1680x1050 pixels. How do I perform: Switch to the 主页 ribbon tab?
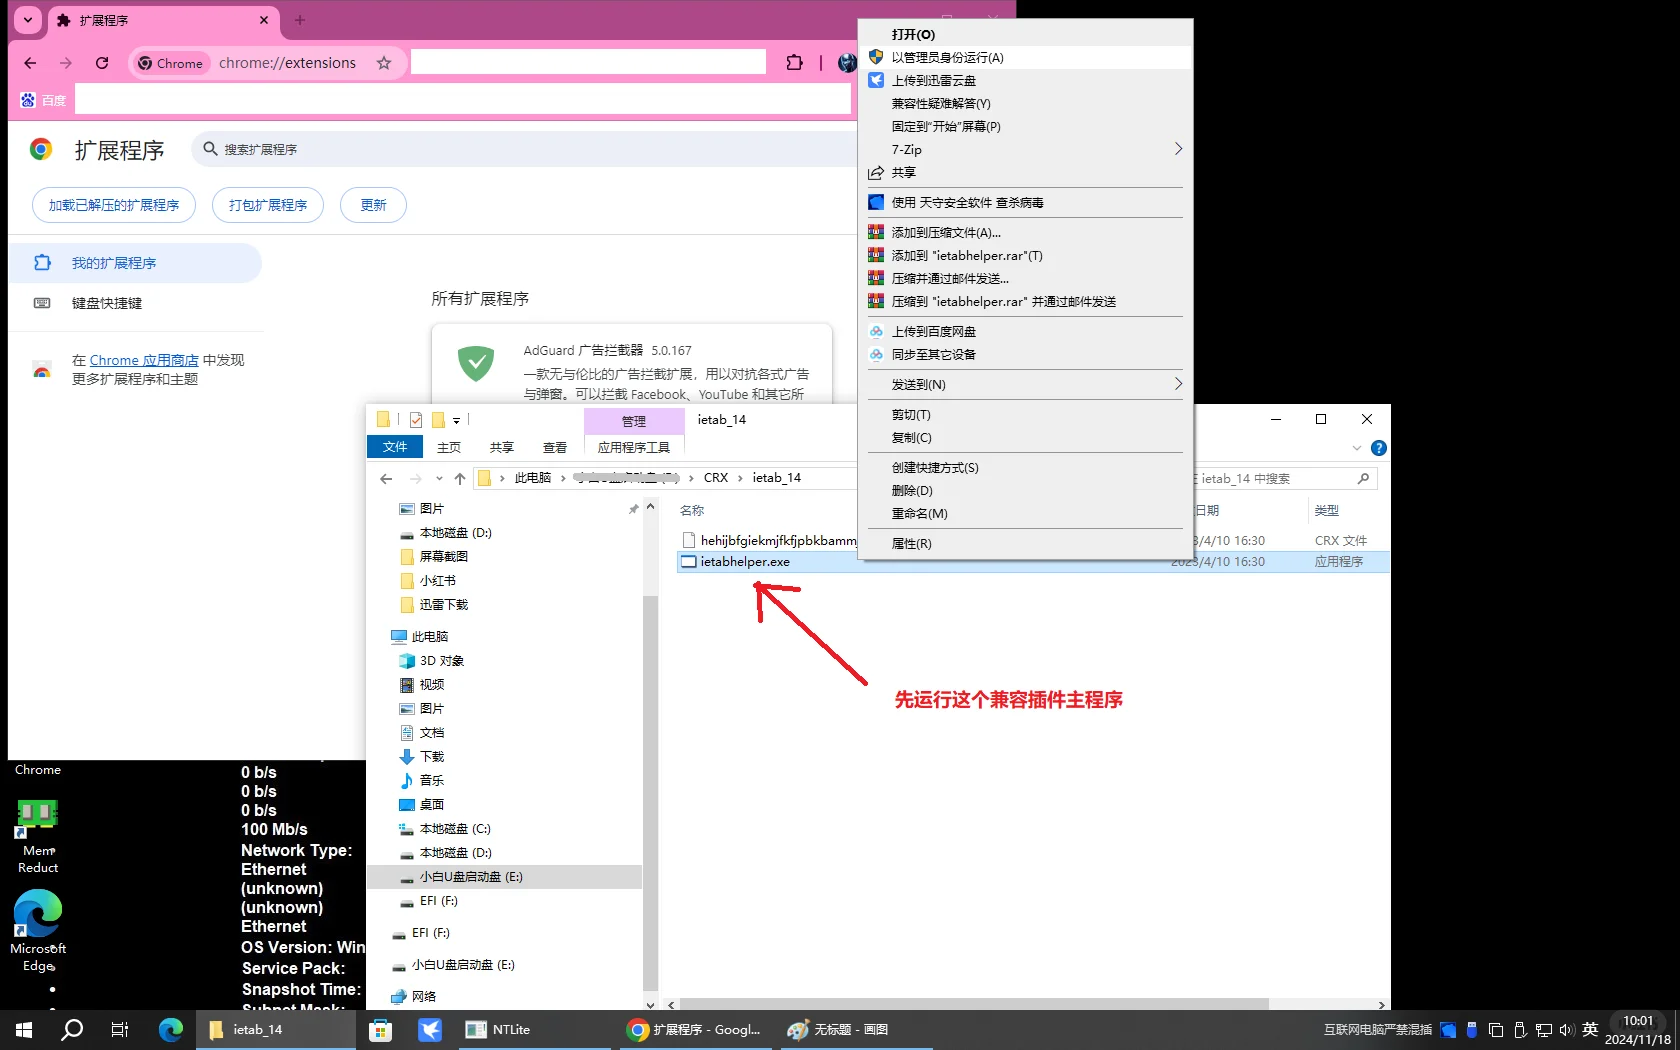click(449, 447)
